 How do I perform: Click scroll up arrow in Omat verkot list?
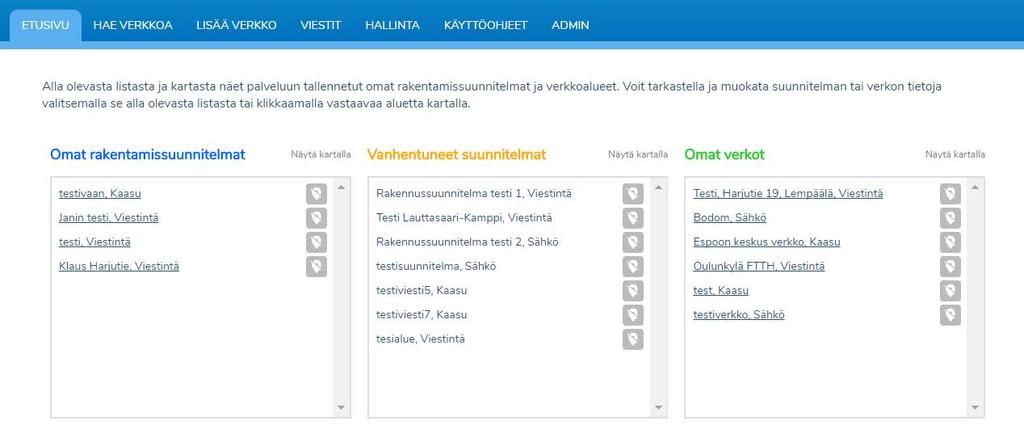975,188
